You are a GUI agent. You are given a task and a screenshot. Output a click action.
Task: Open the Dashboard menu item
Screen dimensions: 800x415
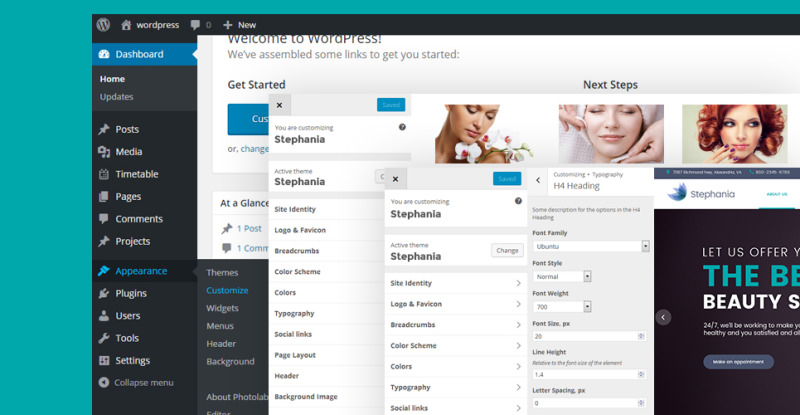144,54
